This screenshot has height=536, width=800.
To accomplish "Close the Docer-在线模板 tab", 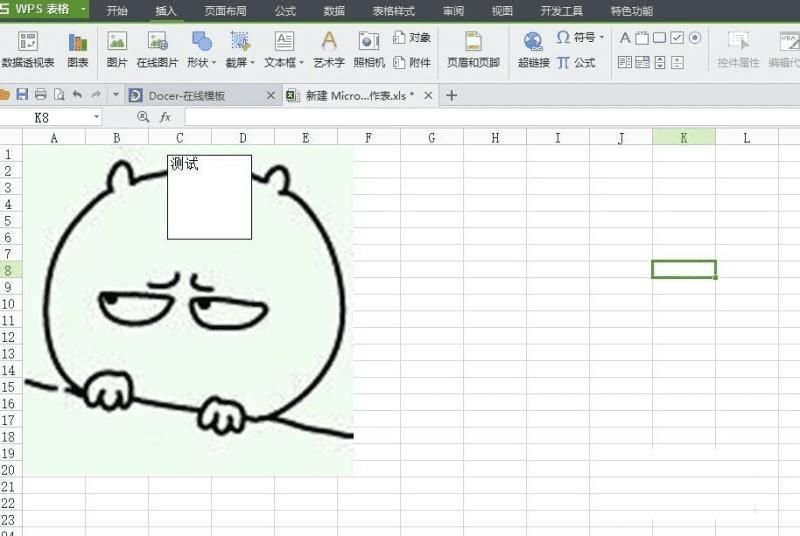I will click(270, 95).
